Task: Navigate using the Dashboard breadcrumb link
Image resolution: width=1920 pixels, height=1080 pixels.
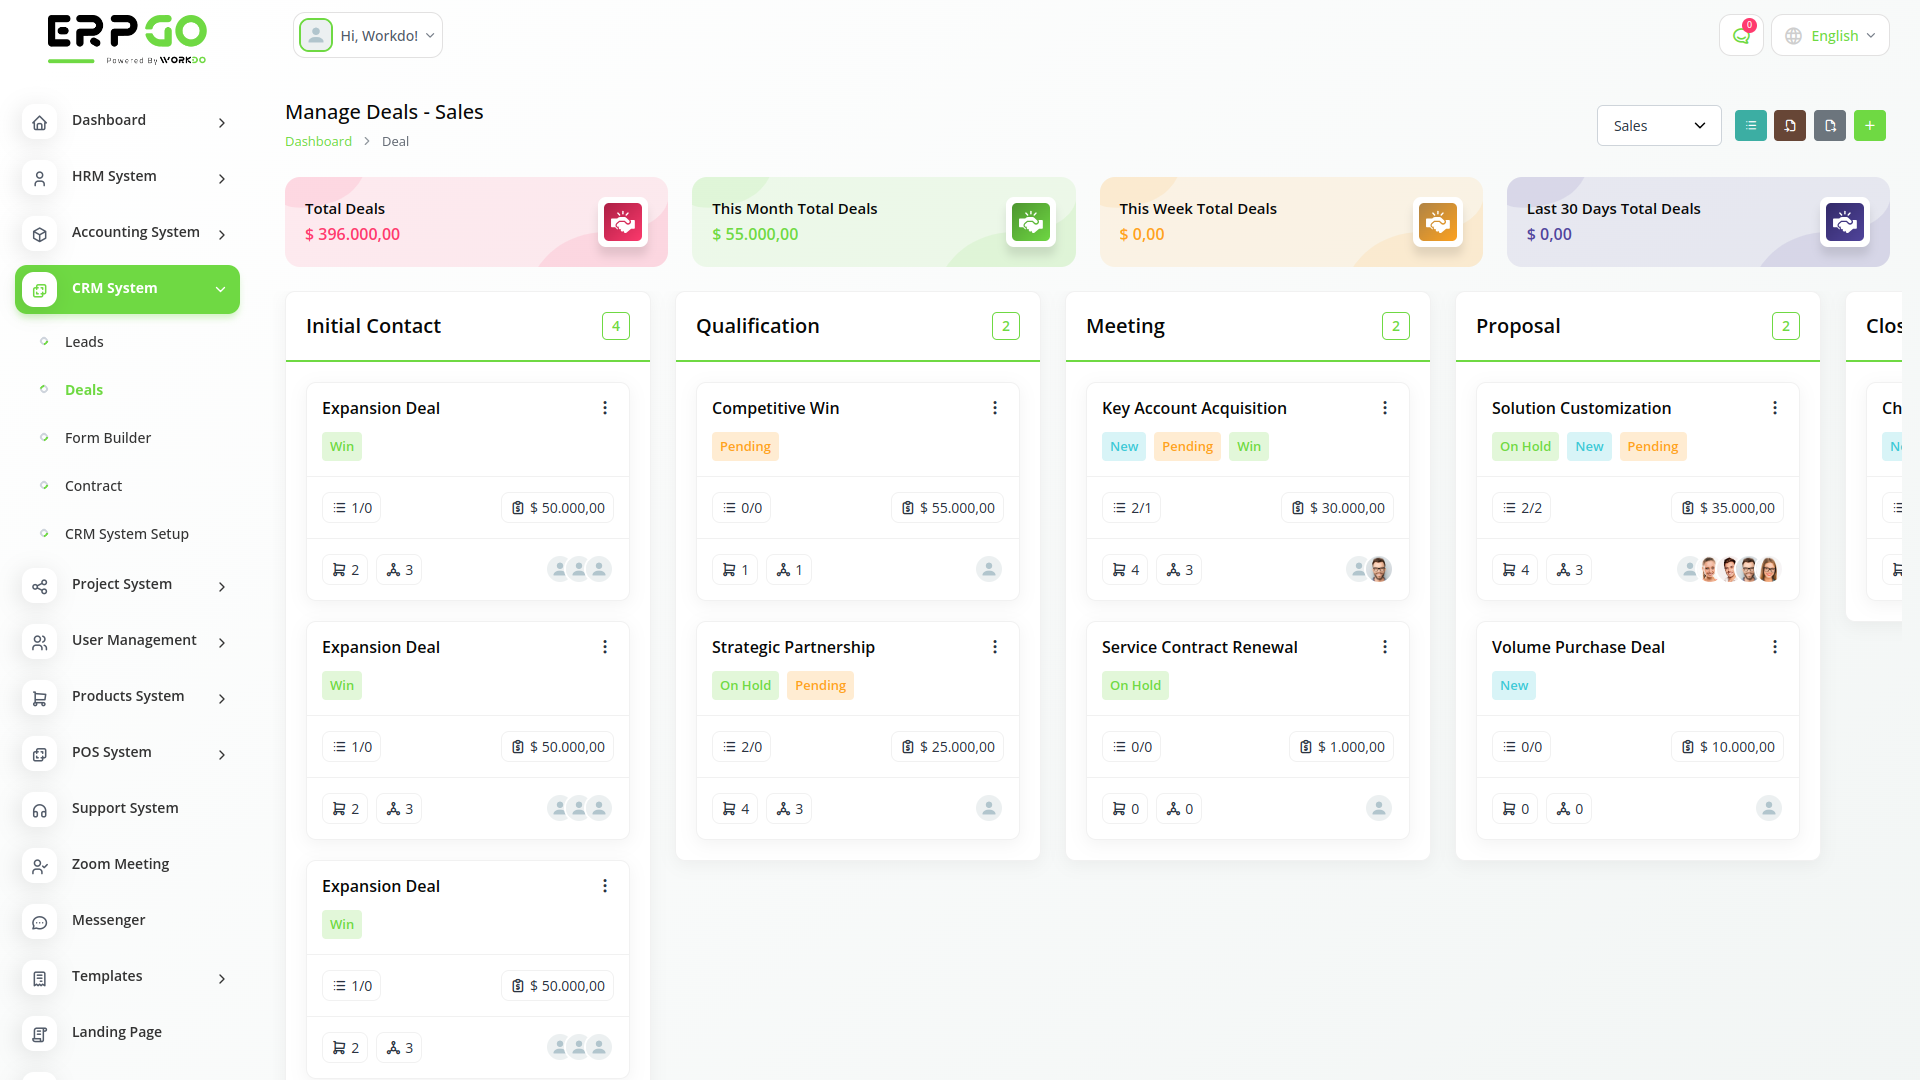Action: pyautogui.click(x=318, y=141)
